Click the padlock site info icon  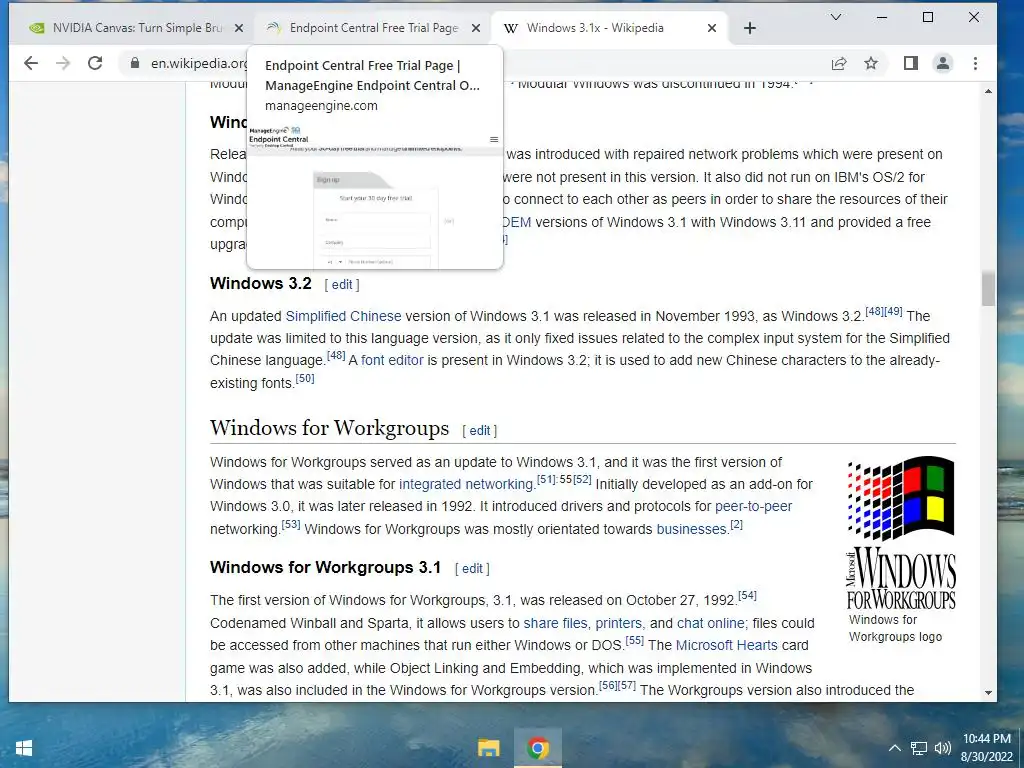(x=135, y=63)
